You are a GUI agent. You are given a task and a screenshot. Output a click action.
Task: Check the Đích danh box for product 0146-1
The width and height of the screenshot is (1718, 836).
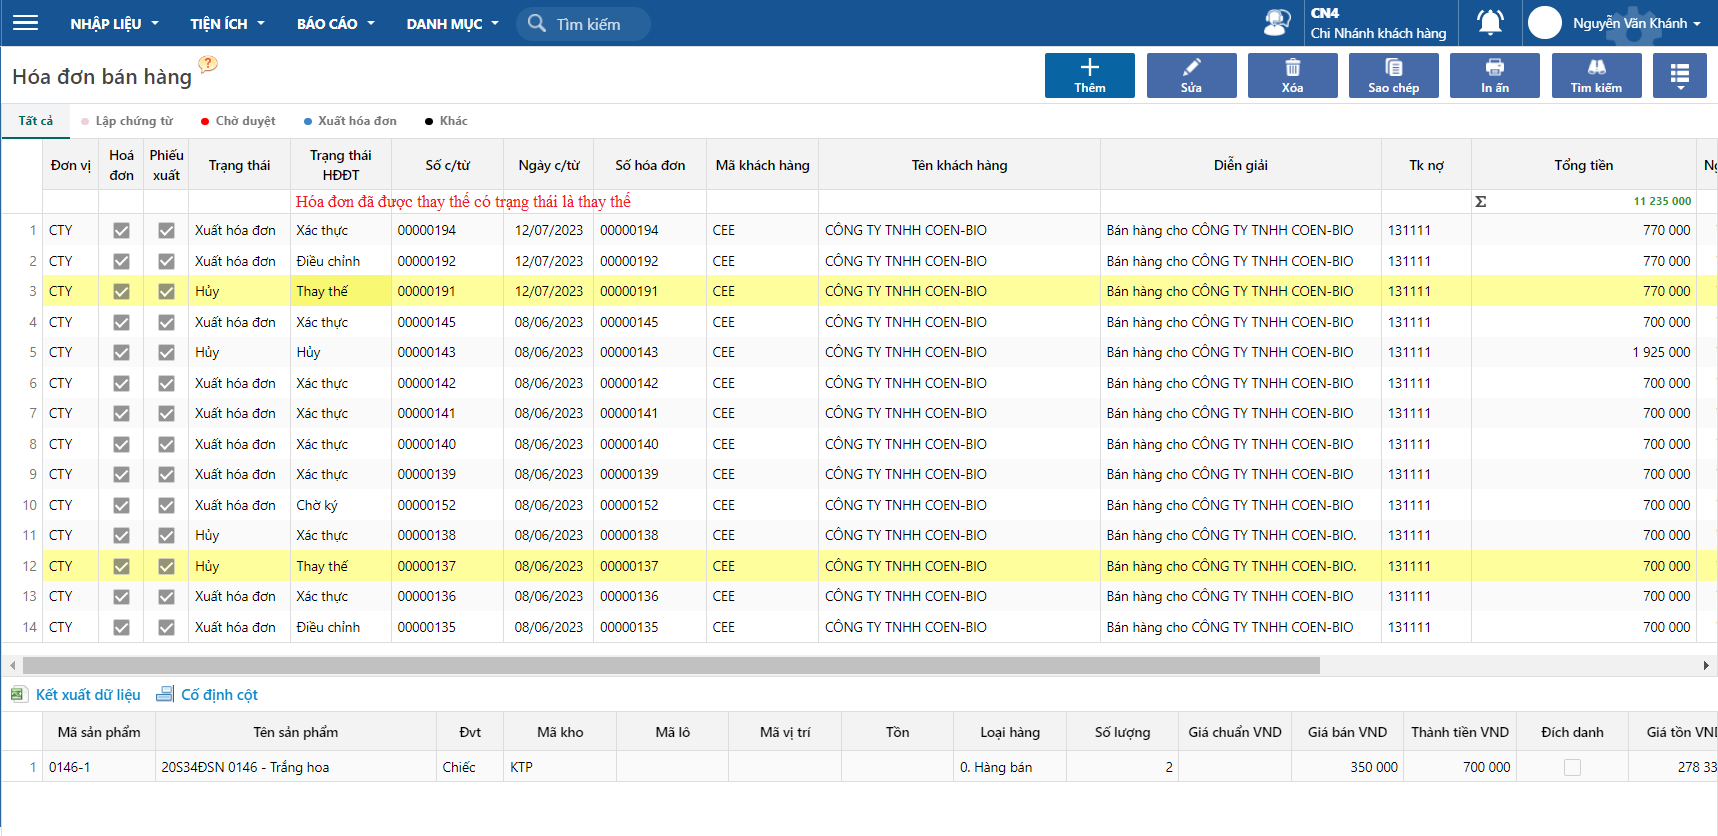coord(1572,768)
